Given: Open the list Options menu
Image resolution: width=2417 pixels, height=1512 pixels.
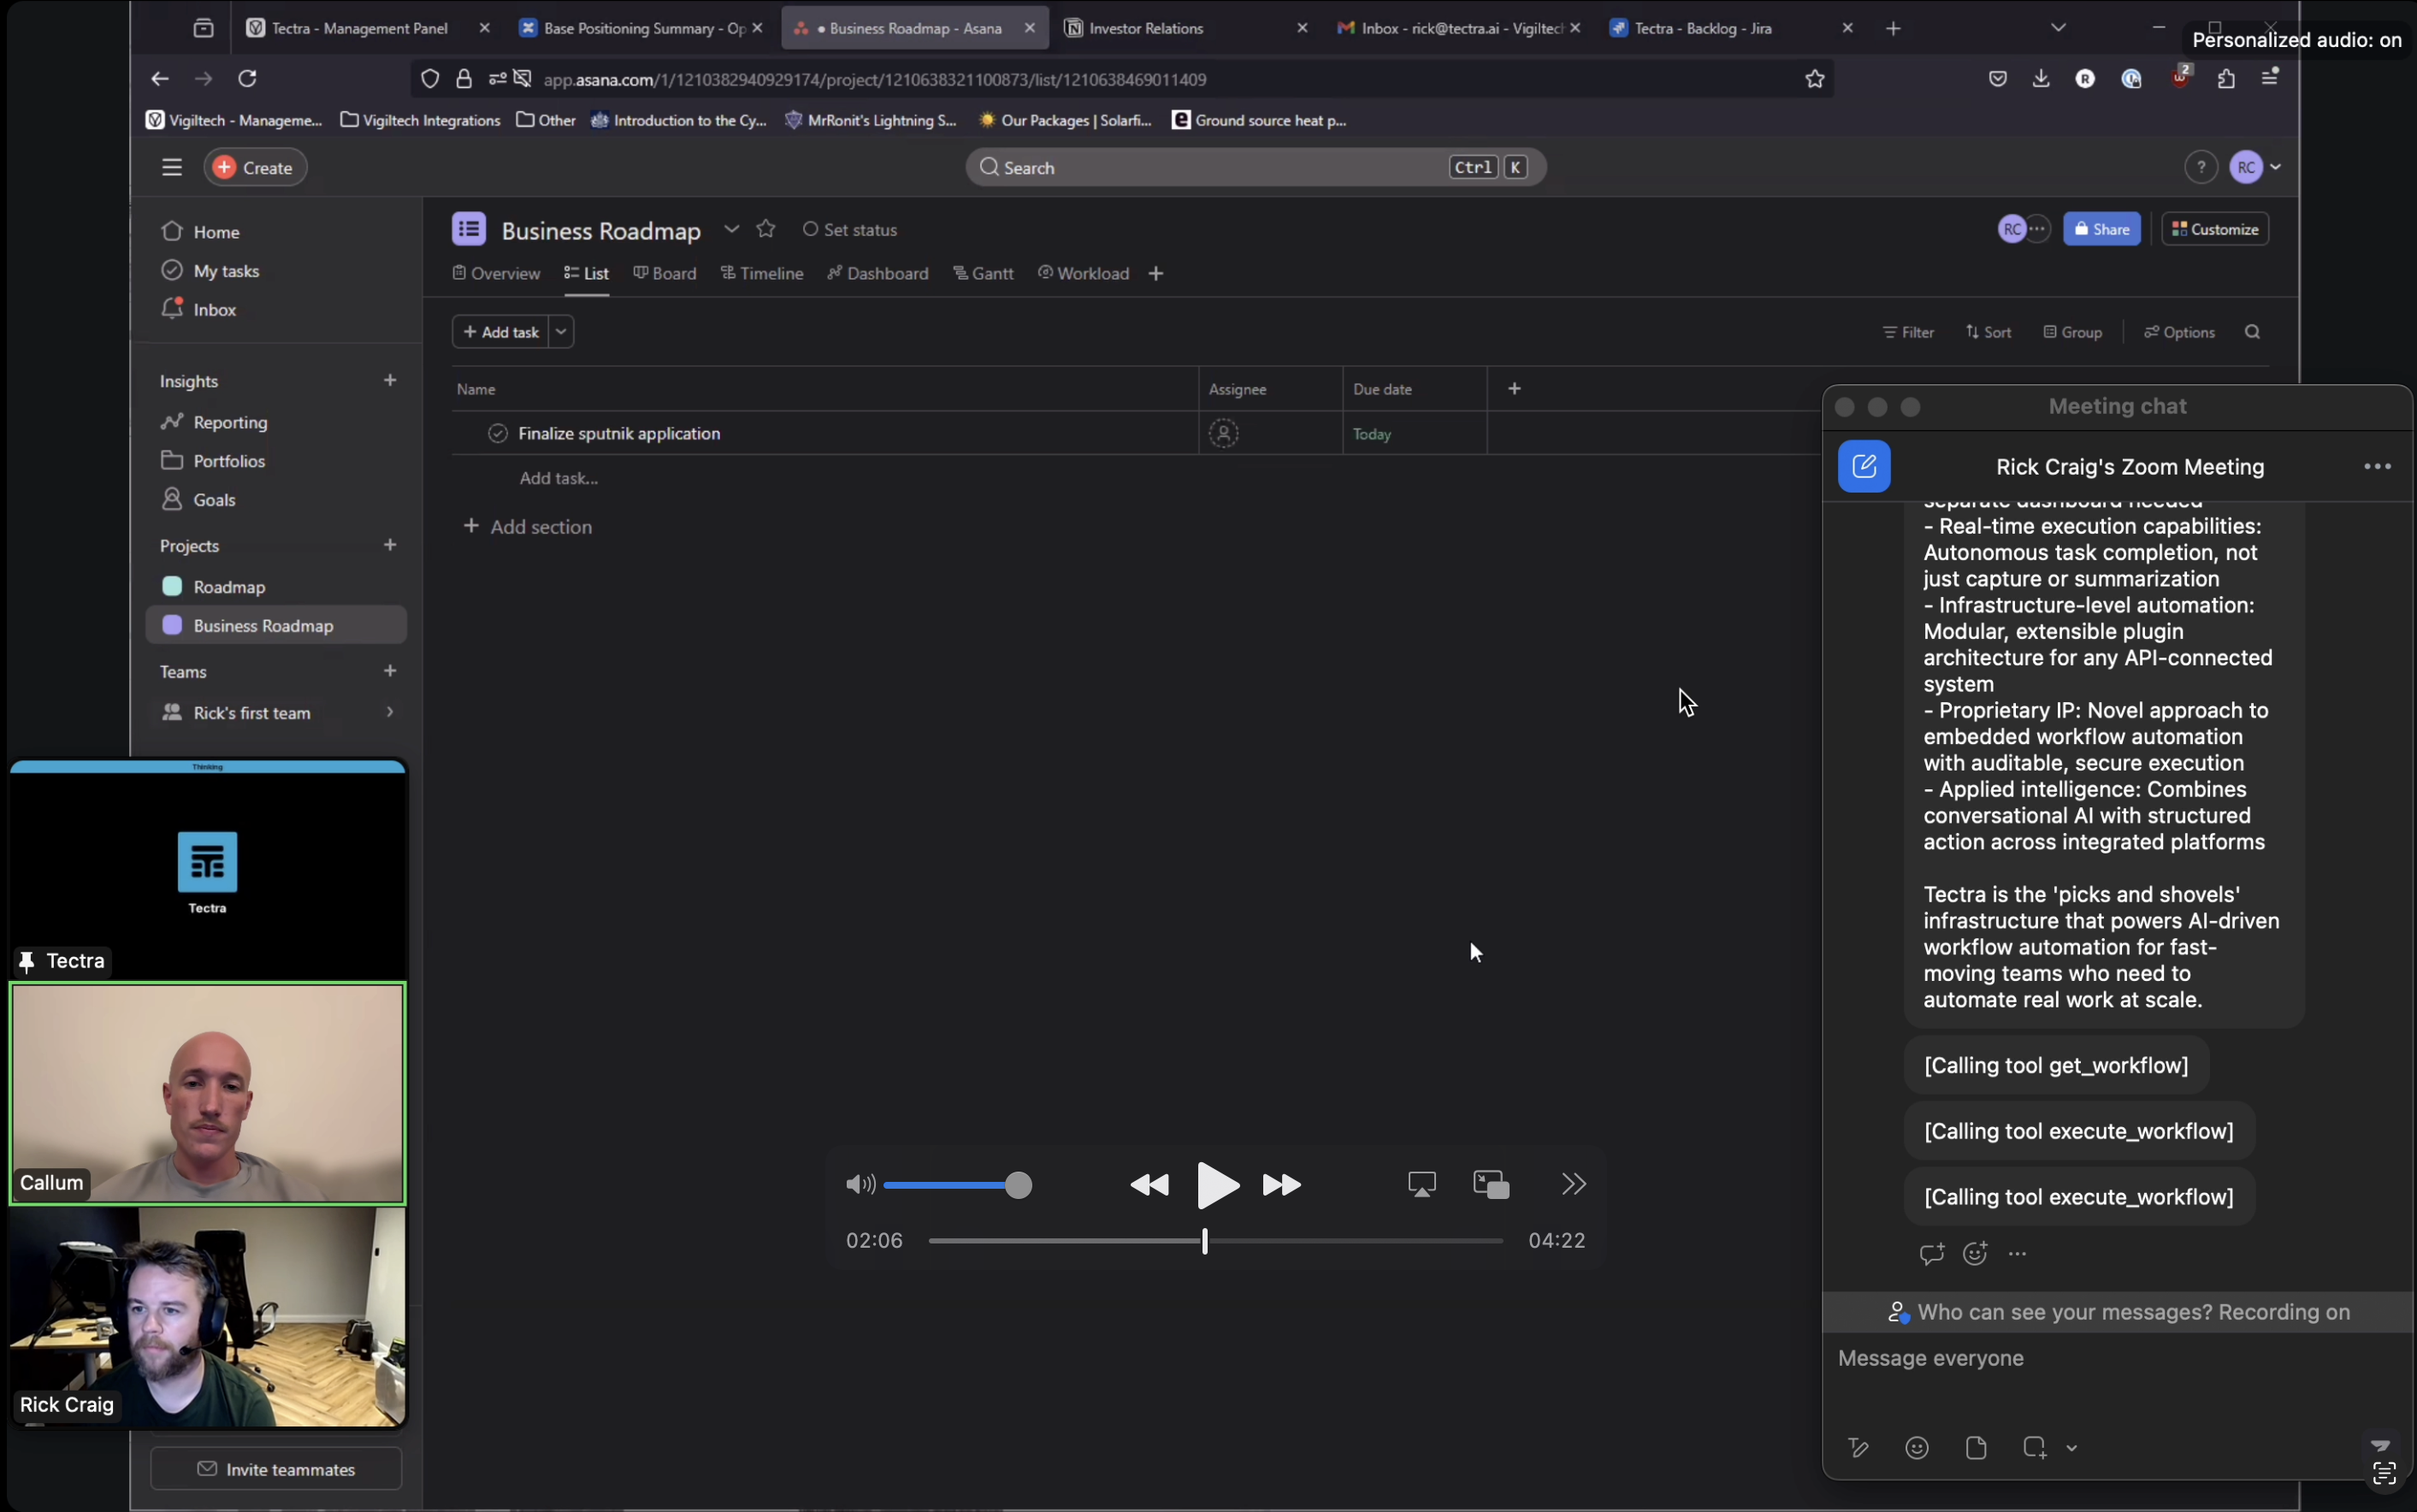Looking at the screenshot, I should pyautogui.click(x=2179, y=332).
